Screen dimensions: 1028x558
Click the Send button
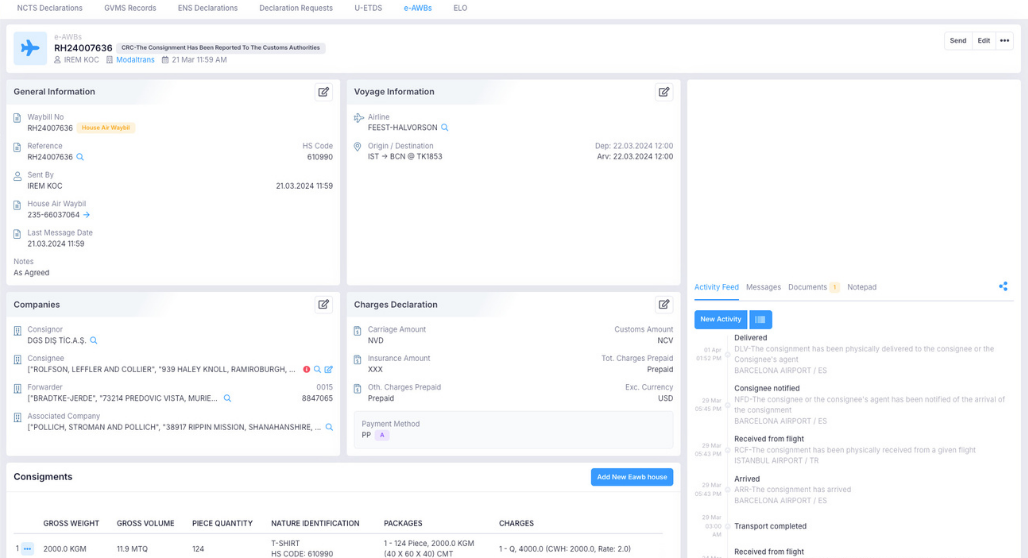tap(958, 41)
